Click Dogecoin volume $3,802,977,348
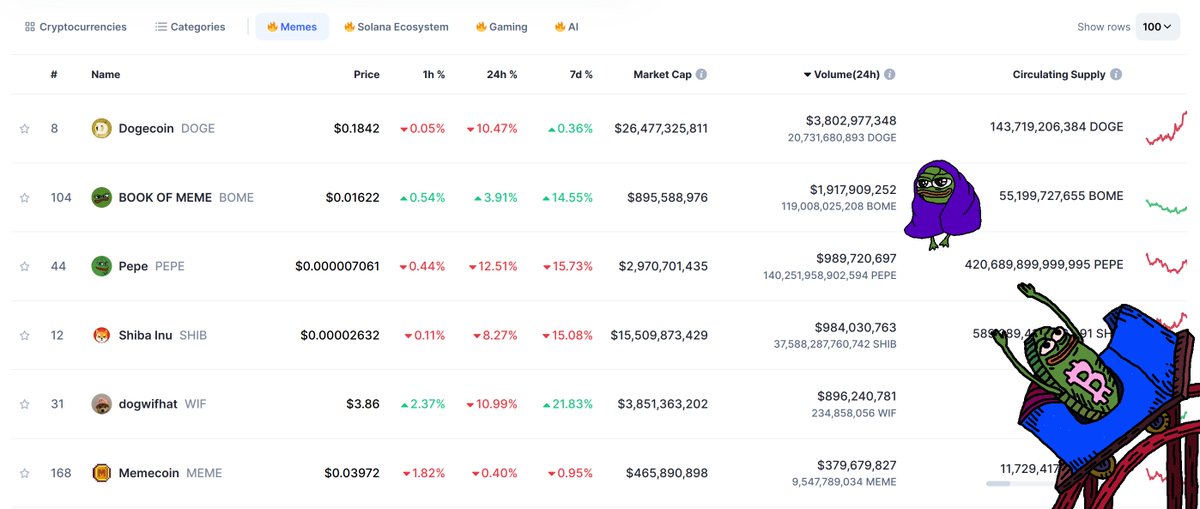 850,121
